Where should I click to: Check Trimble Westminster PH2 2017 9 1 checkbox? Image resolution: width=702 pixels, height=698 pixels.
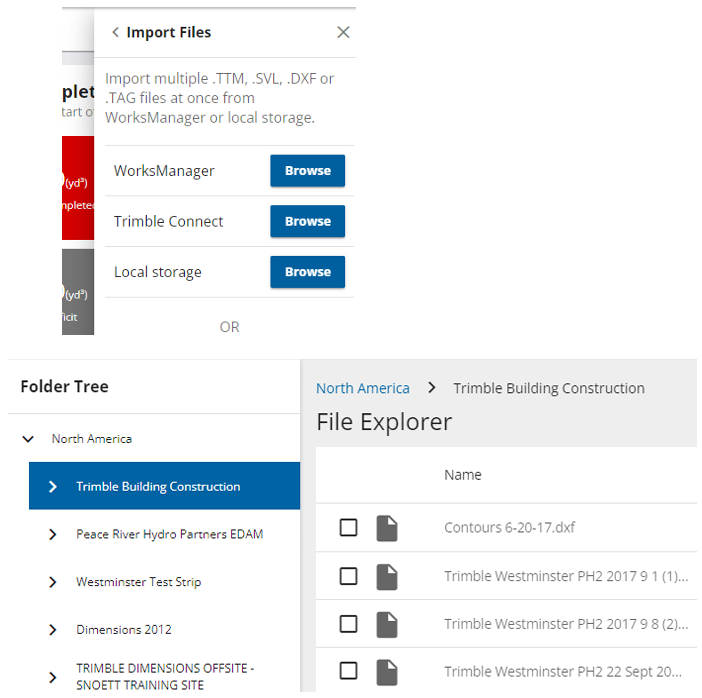click(x=348, y=576)
